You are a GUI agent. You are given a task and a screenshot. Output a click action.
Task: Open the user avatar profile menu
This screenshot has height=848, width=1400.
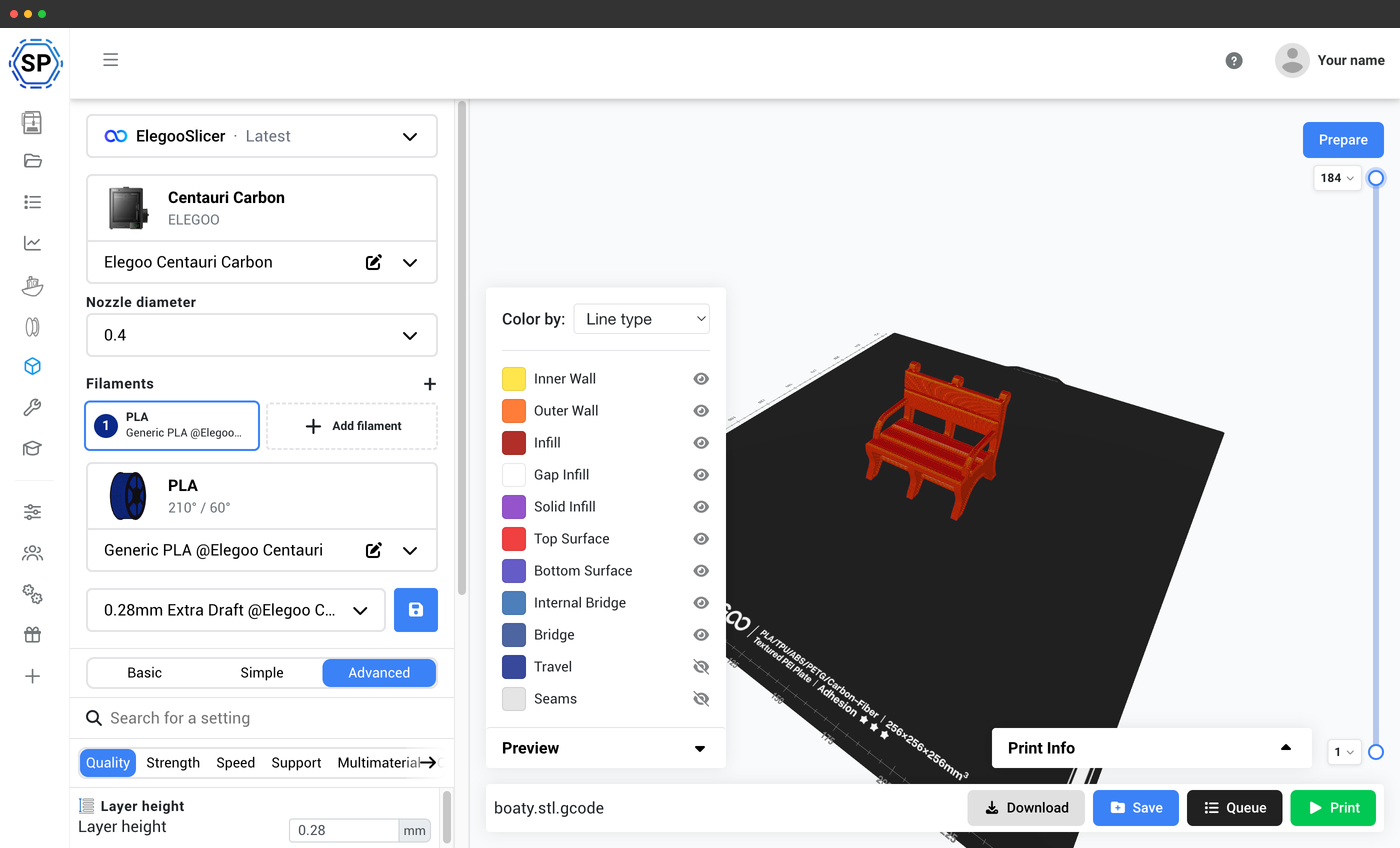tap(1292, 60)
